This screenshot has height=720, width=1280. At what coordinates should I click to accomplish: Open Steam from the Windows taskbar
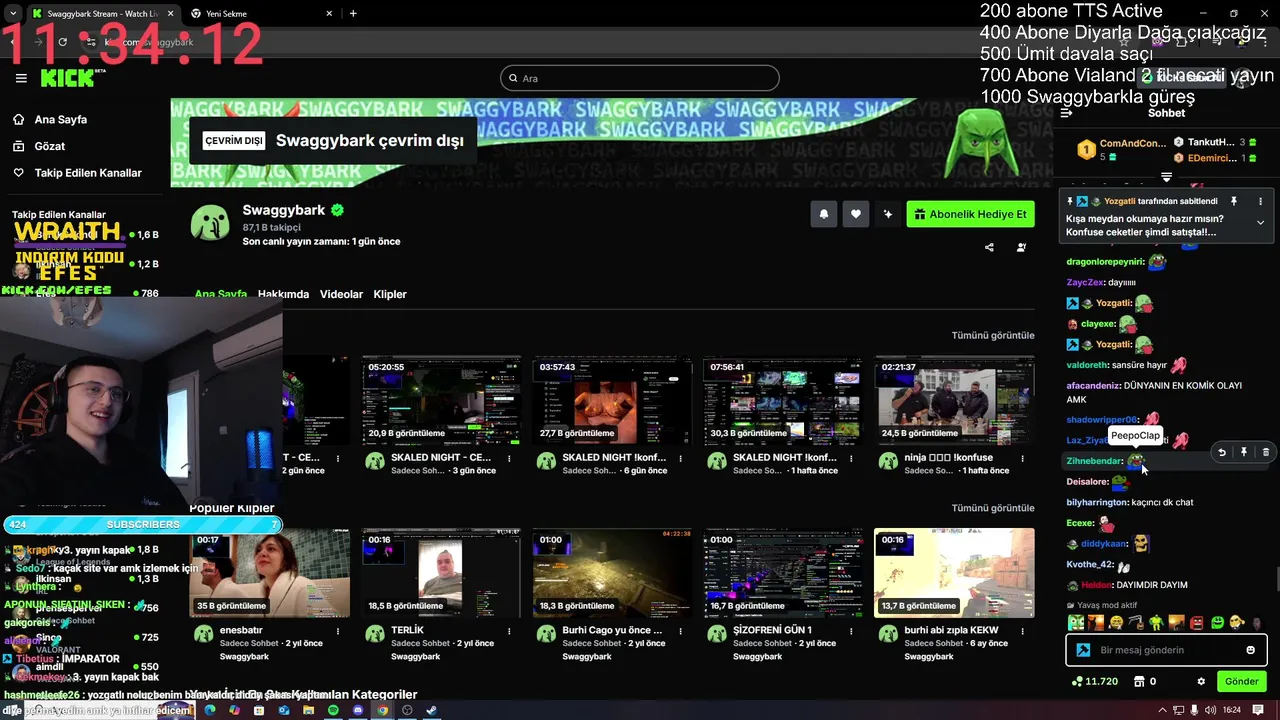coord(432,710)
